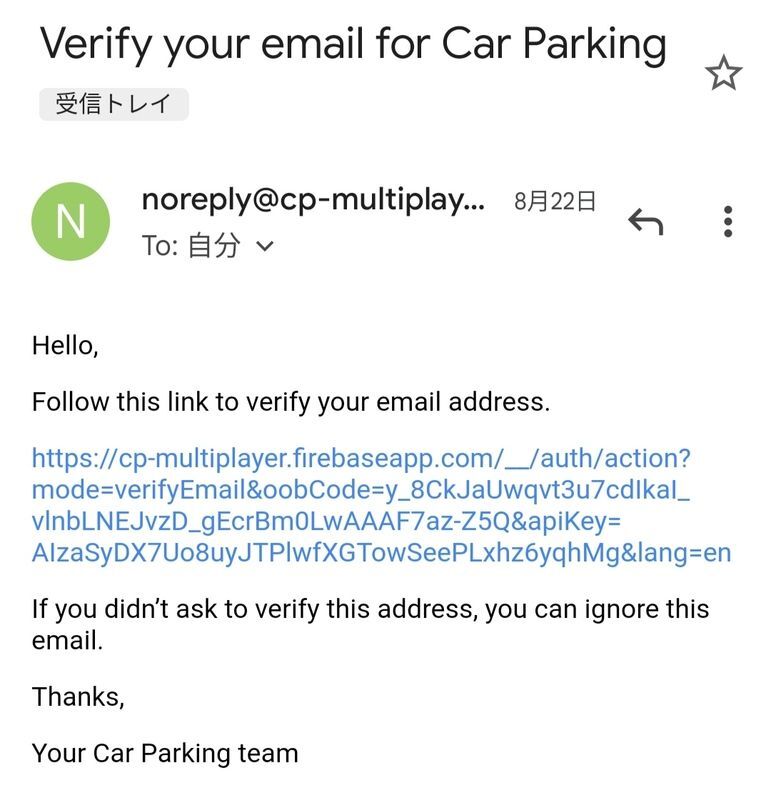The image size is (771, 800).
Task: Click the 'Thanks,' closing line
Action: 78,696
